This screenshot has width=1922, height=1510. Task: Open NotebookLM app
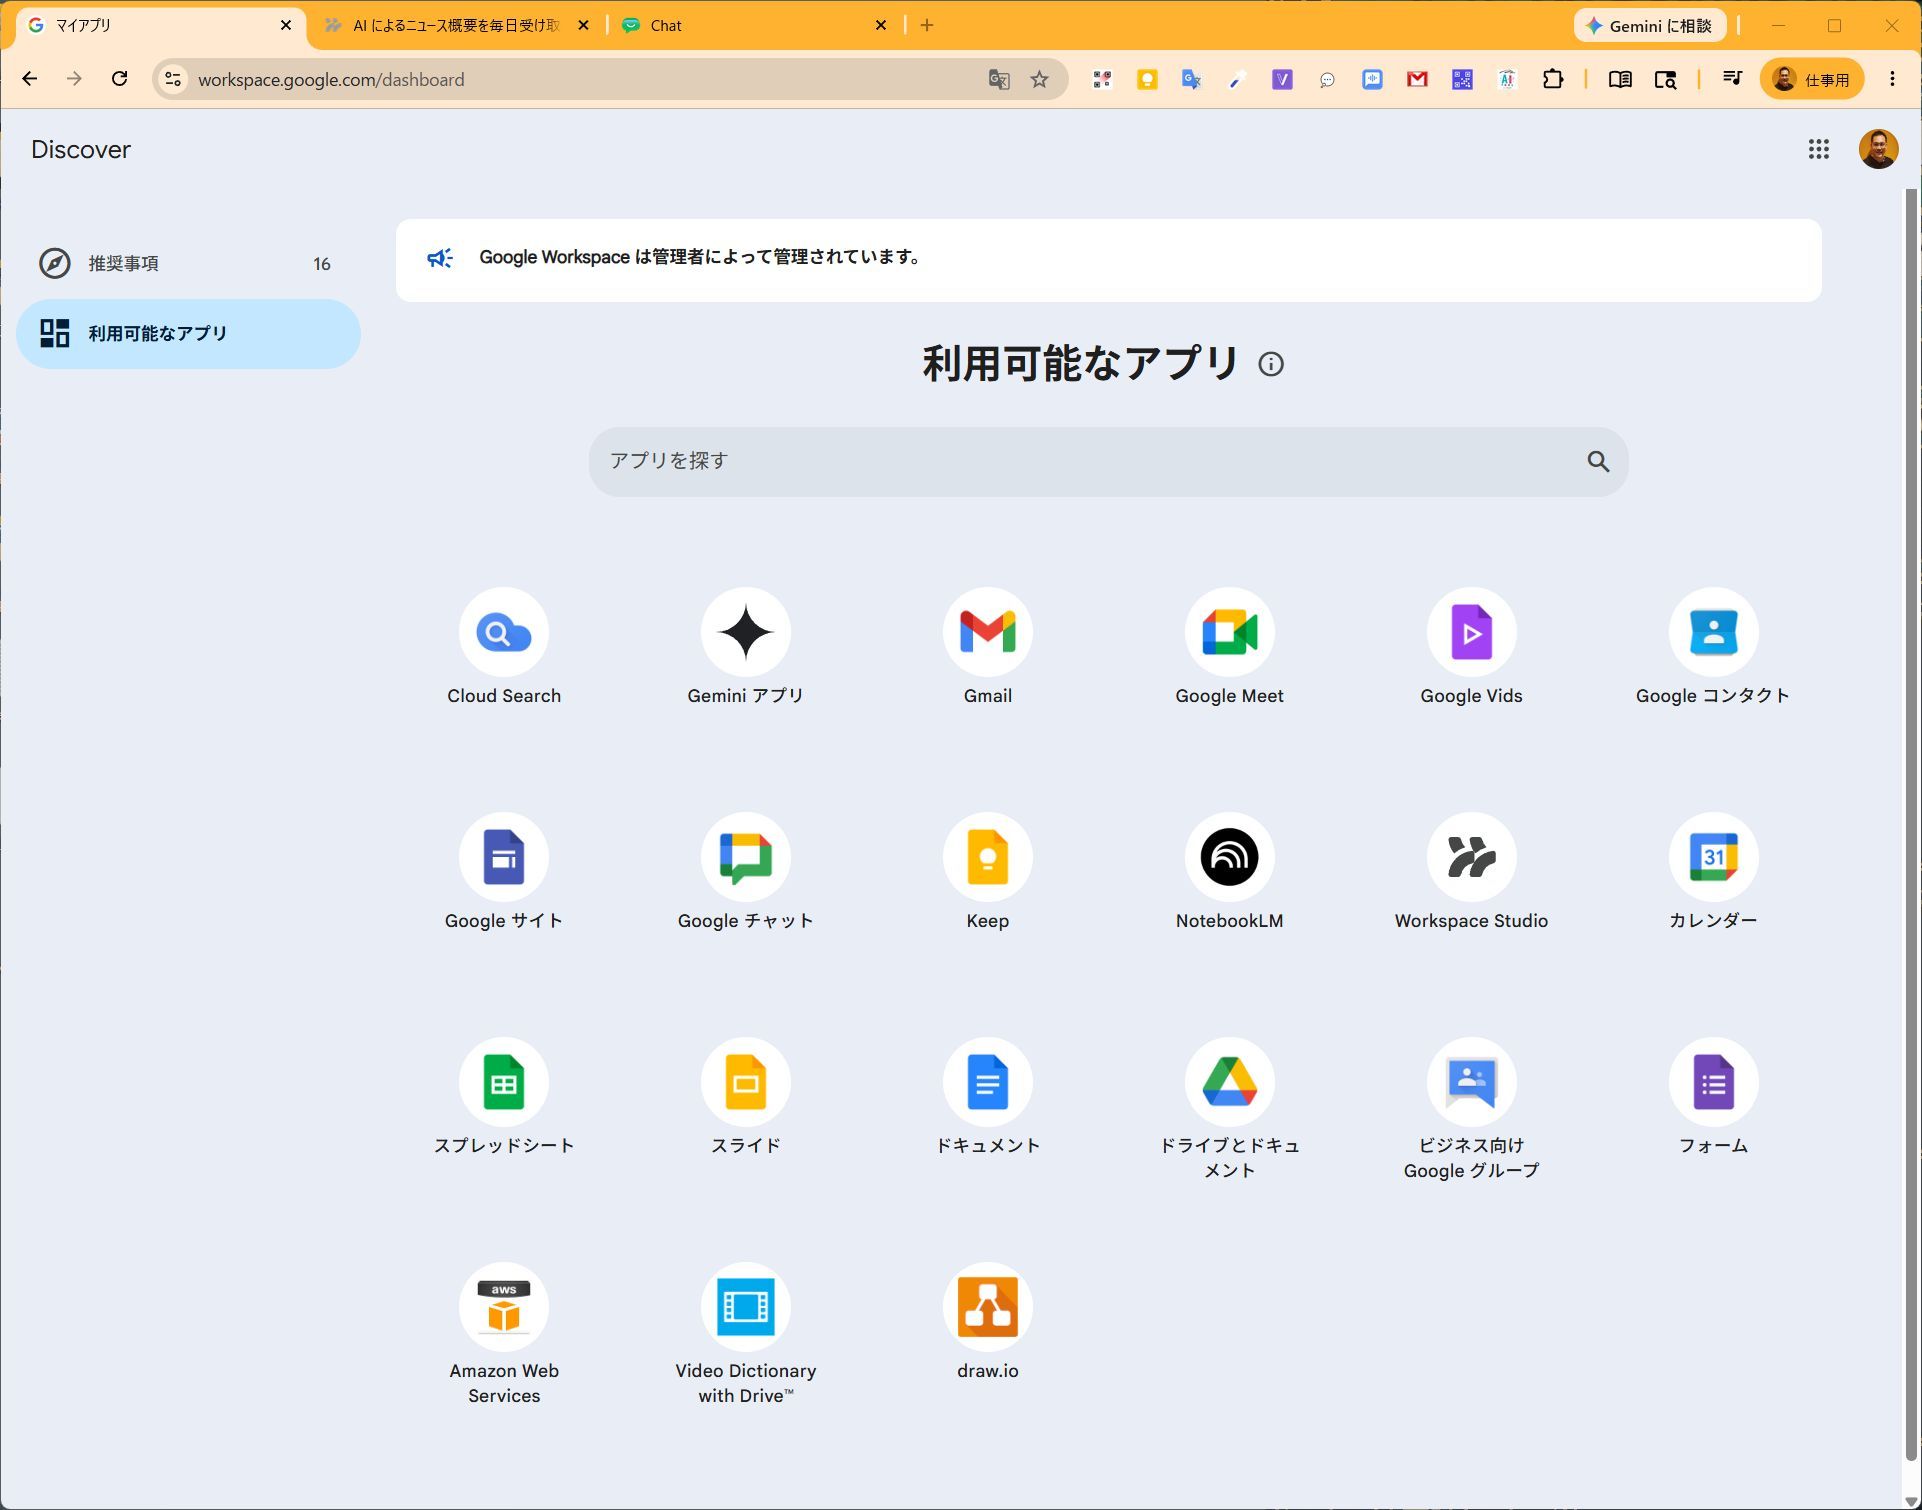1230,872
